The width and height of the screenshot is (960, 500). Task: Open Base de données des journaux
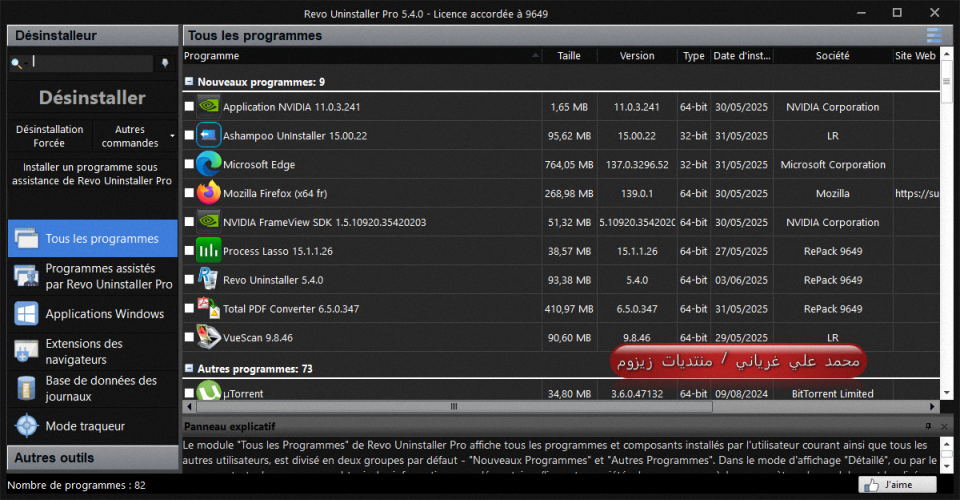pyautogui.click(x=92, y=389)
